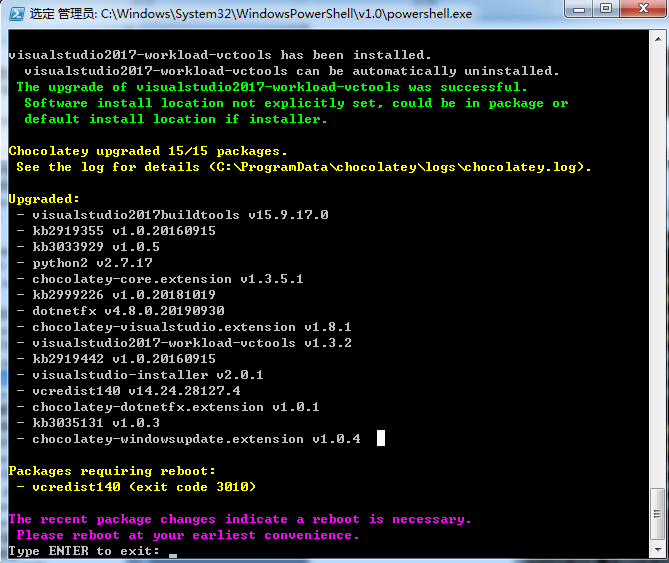Click the chocolatey.log path line

(303, 167)
